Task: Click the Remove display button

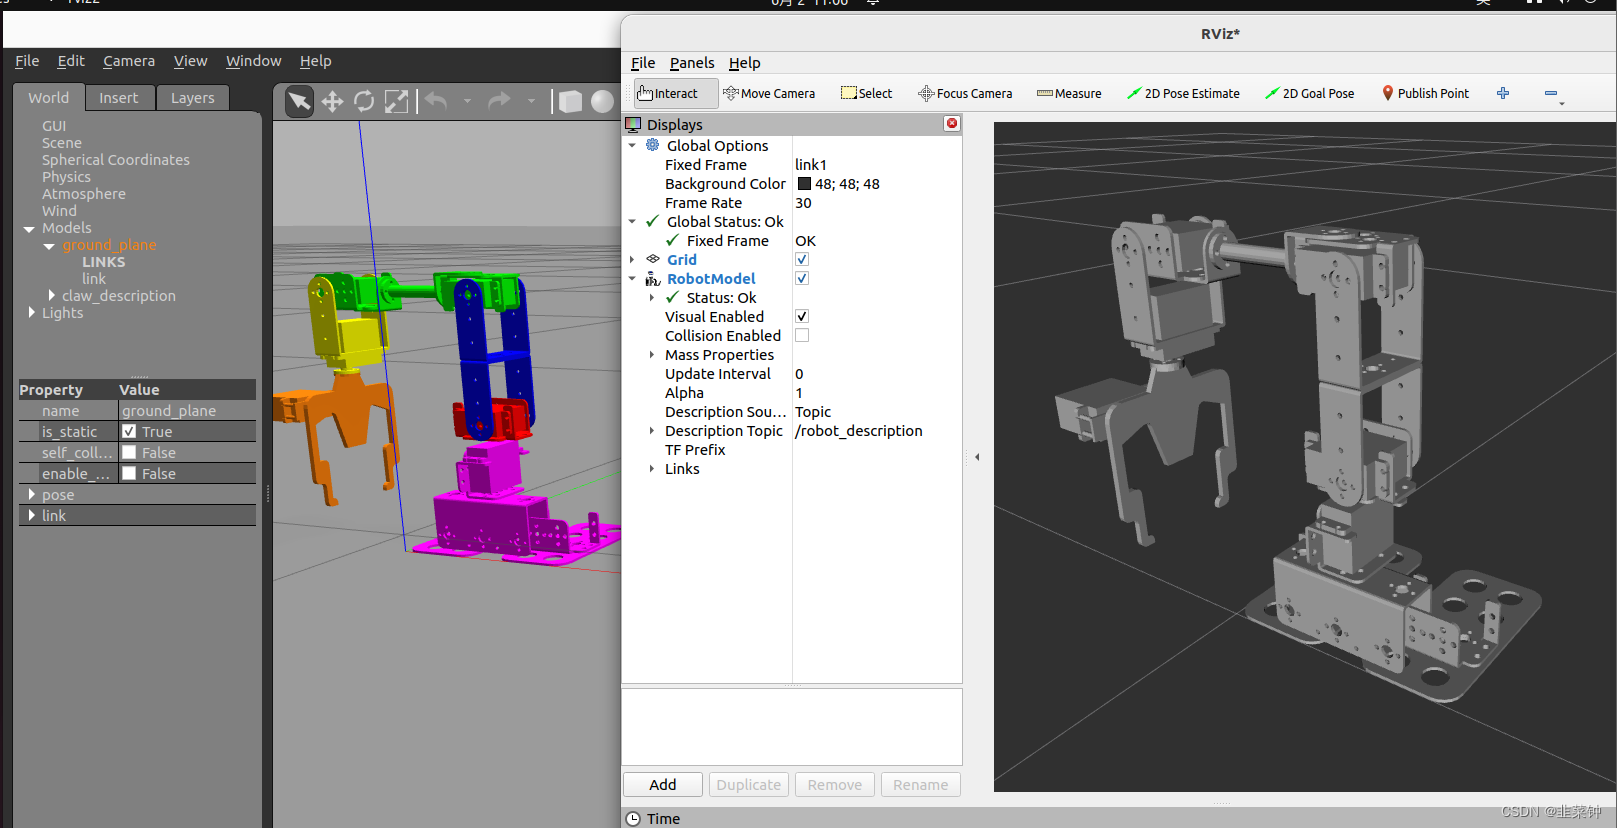Action: tap(835, 785)
